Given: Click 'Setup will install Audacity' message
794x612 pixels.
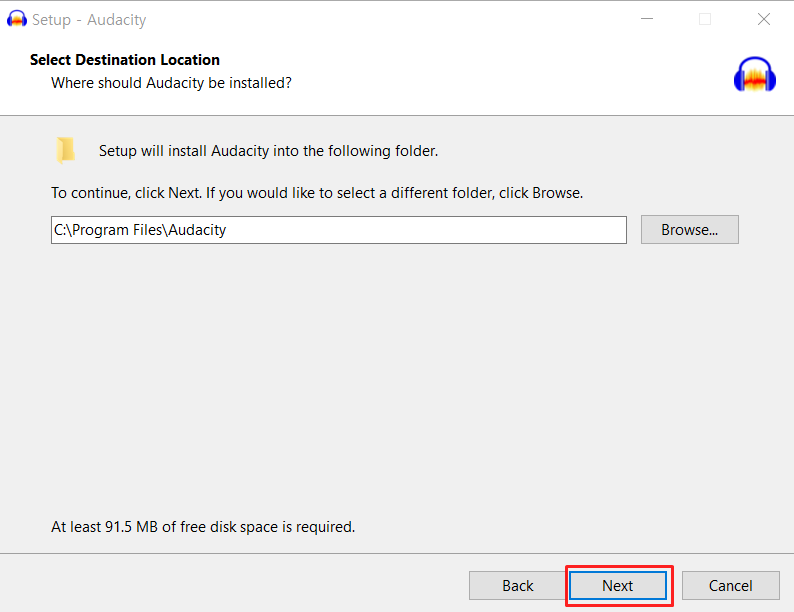Looking at the screenshot, I should [268, 151].
